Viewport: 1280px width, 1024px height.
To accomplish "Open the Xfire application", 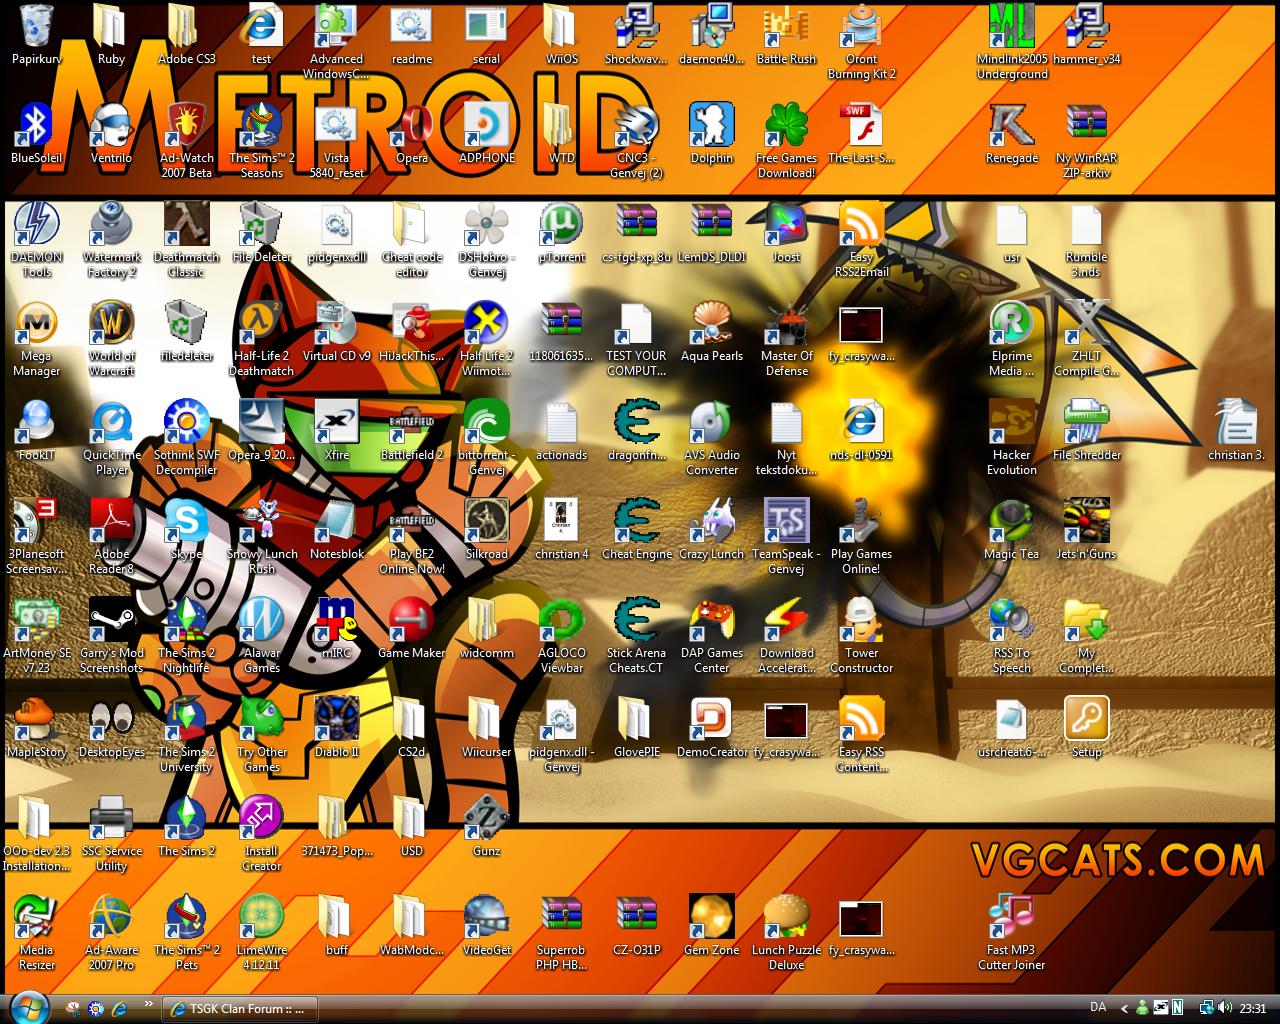I will (x=337, y=423).
